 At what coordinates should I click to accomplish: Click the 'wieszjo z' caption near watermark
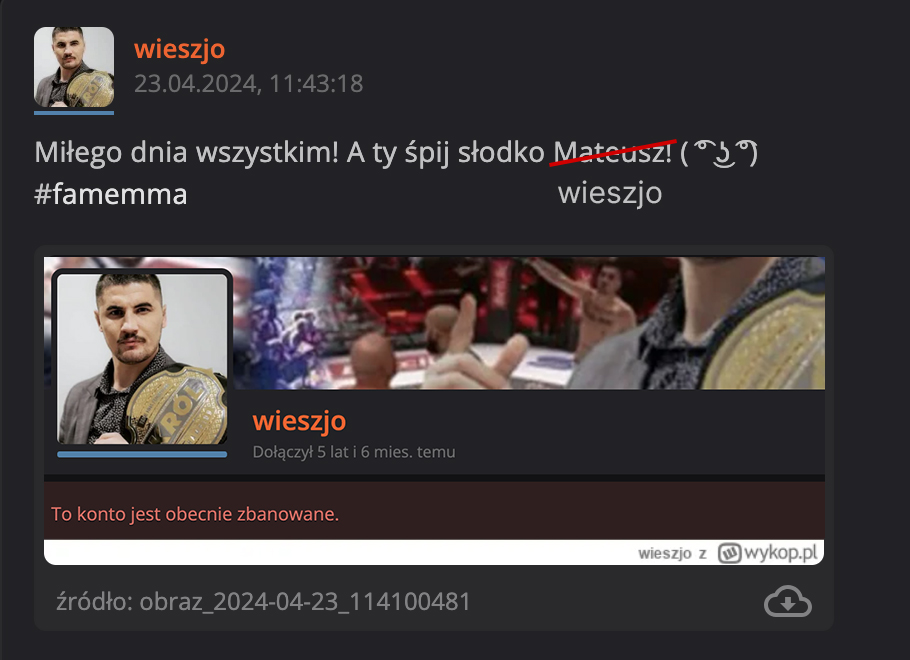pos(672,553)
